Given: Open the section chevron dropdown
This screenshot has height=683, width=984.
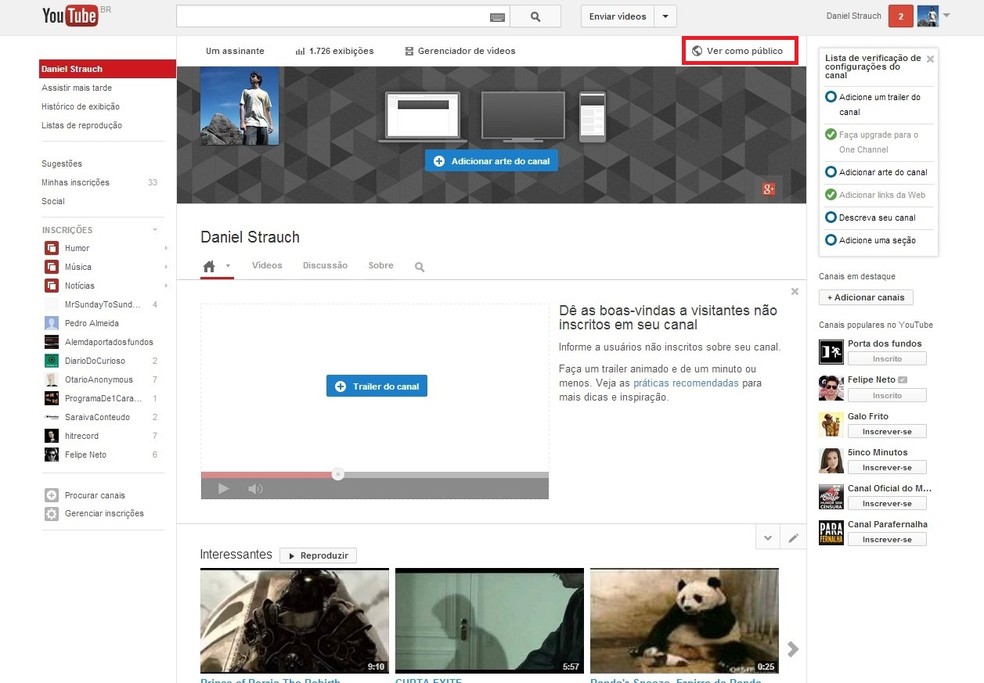Looking at the screenshot, I should pos(767,538).
